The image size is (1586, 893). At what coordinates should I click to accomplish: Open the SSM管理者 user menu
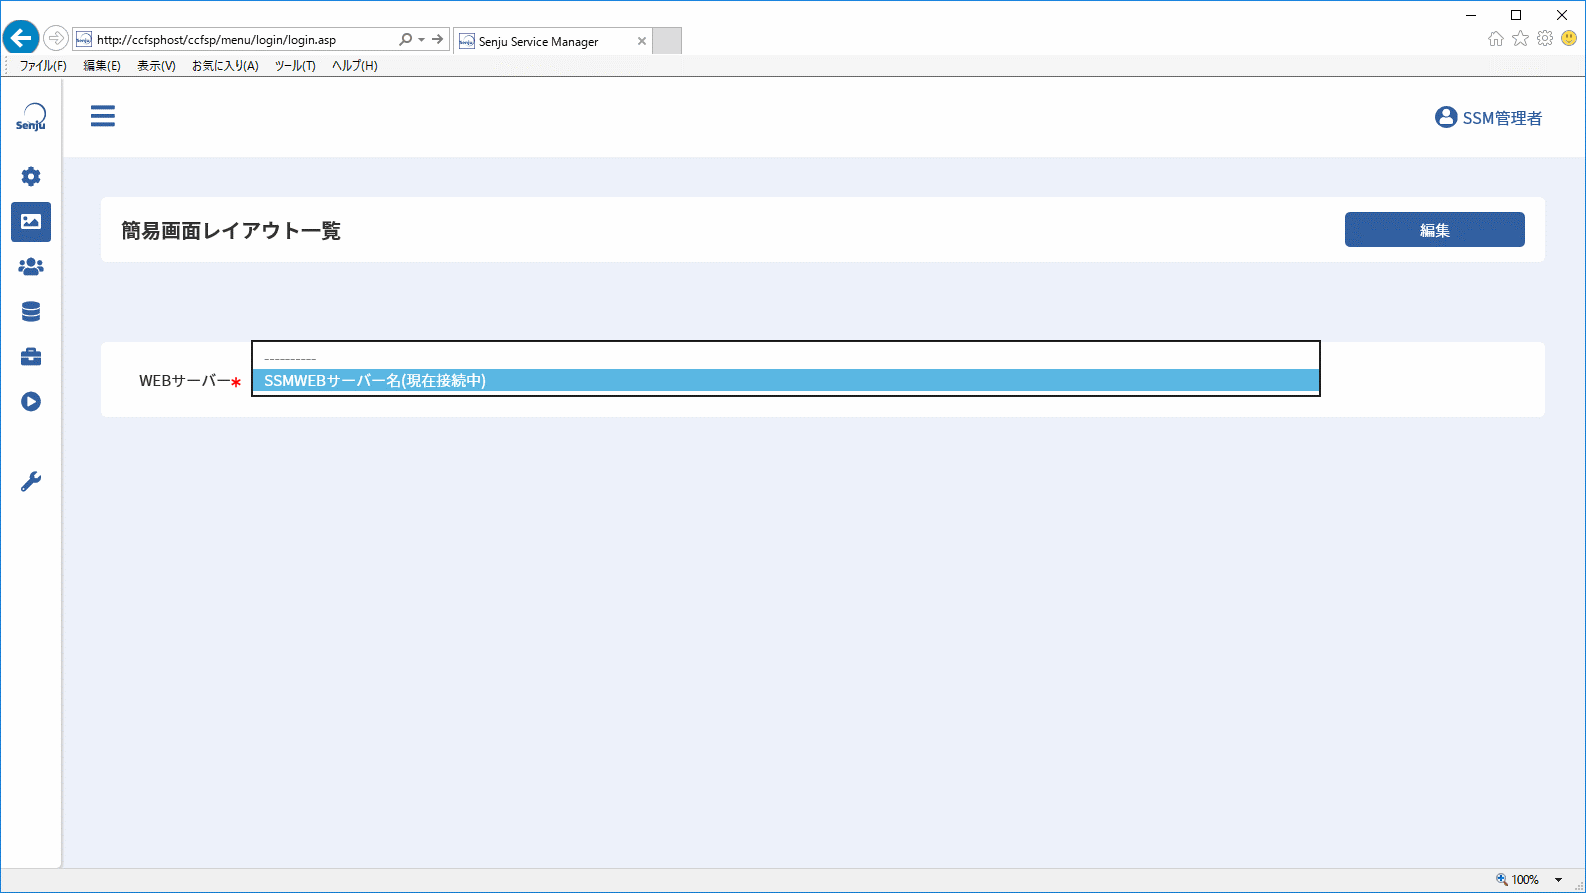point(1488,118)
